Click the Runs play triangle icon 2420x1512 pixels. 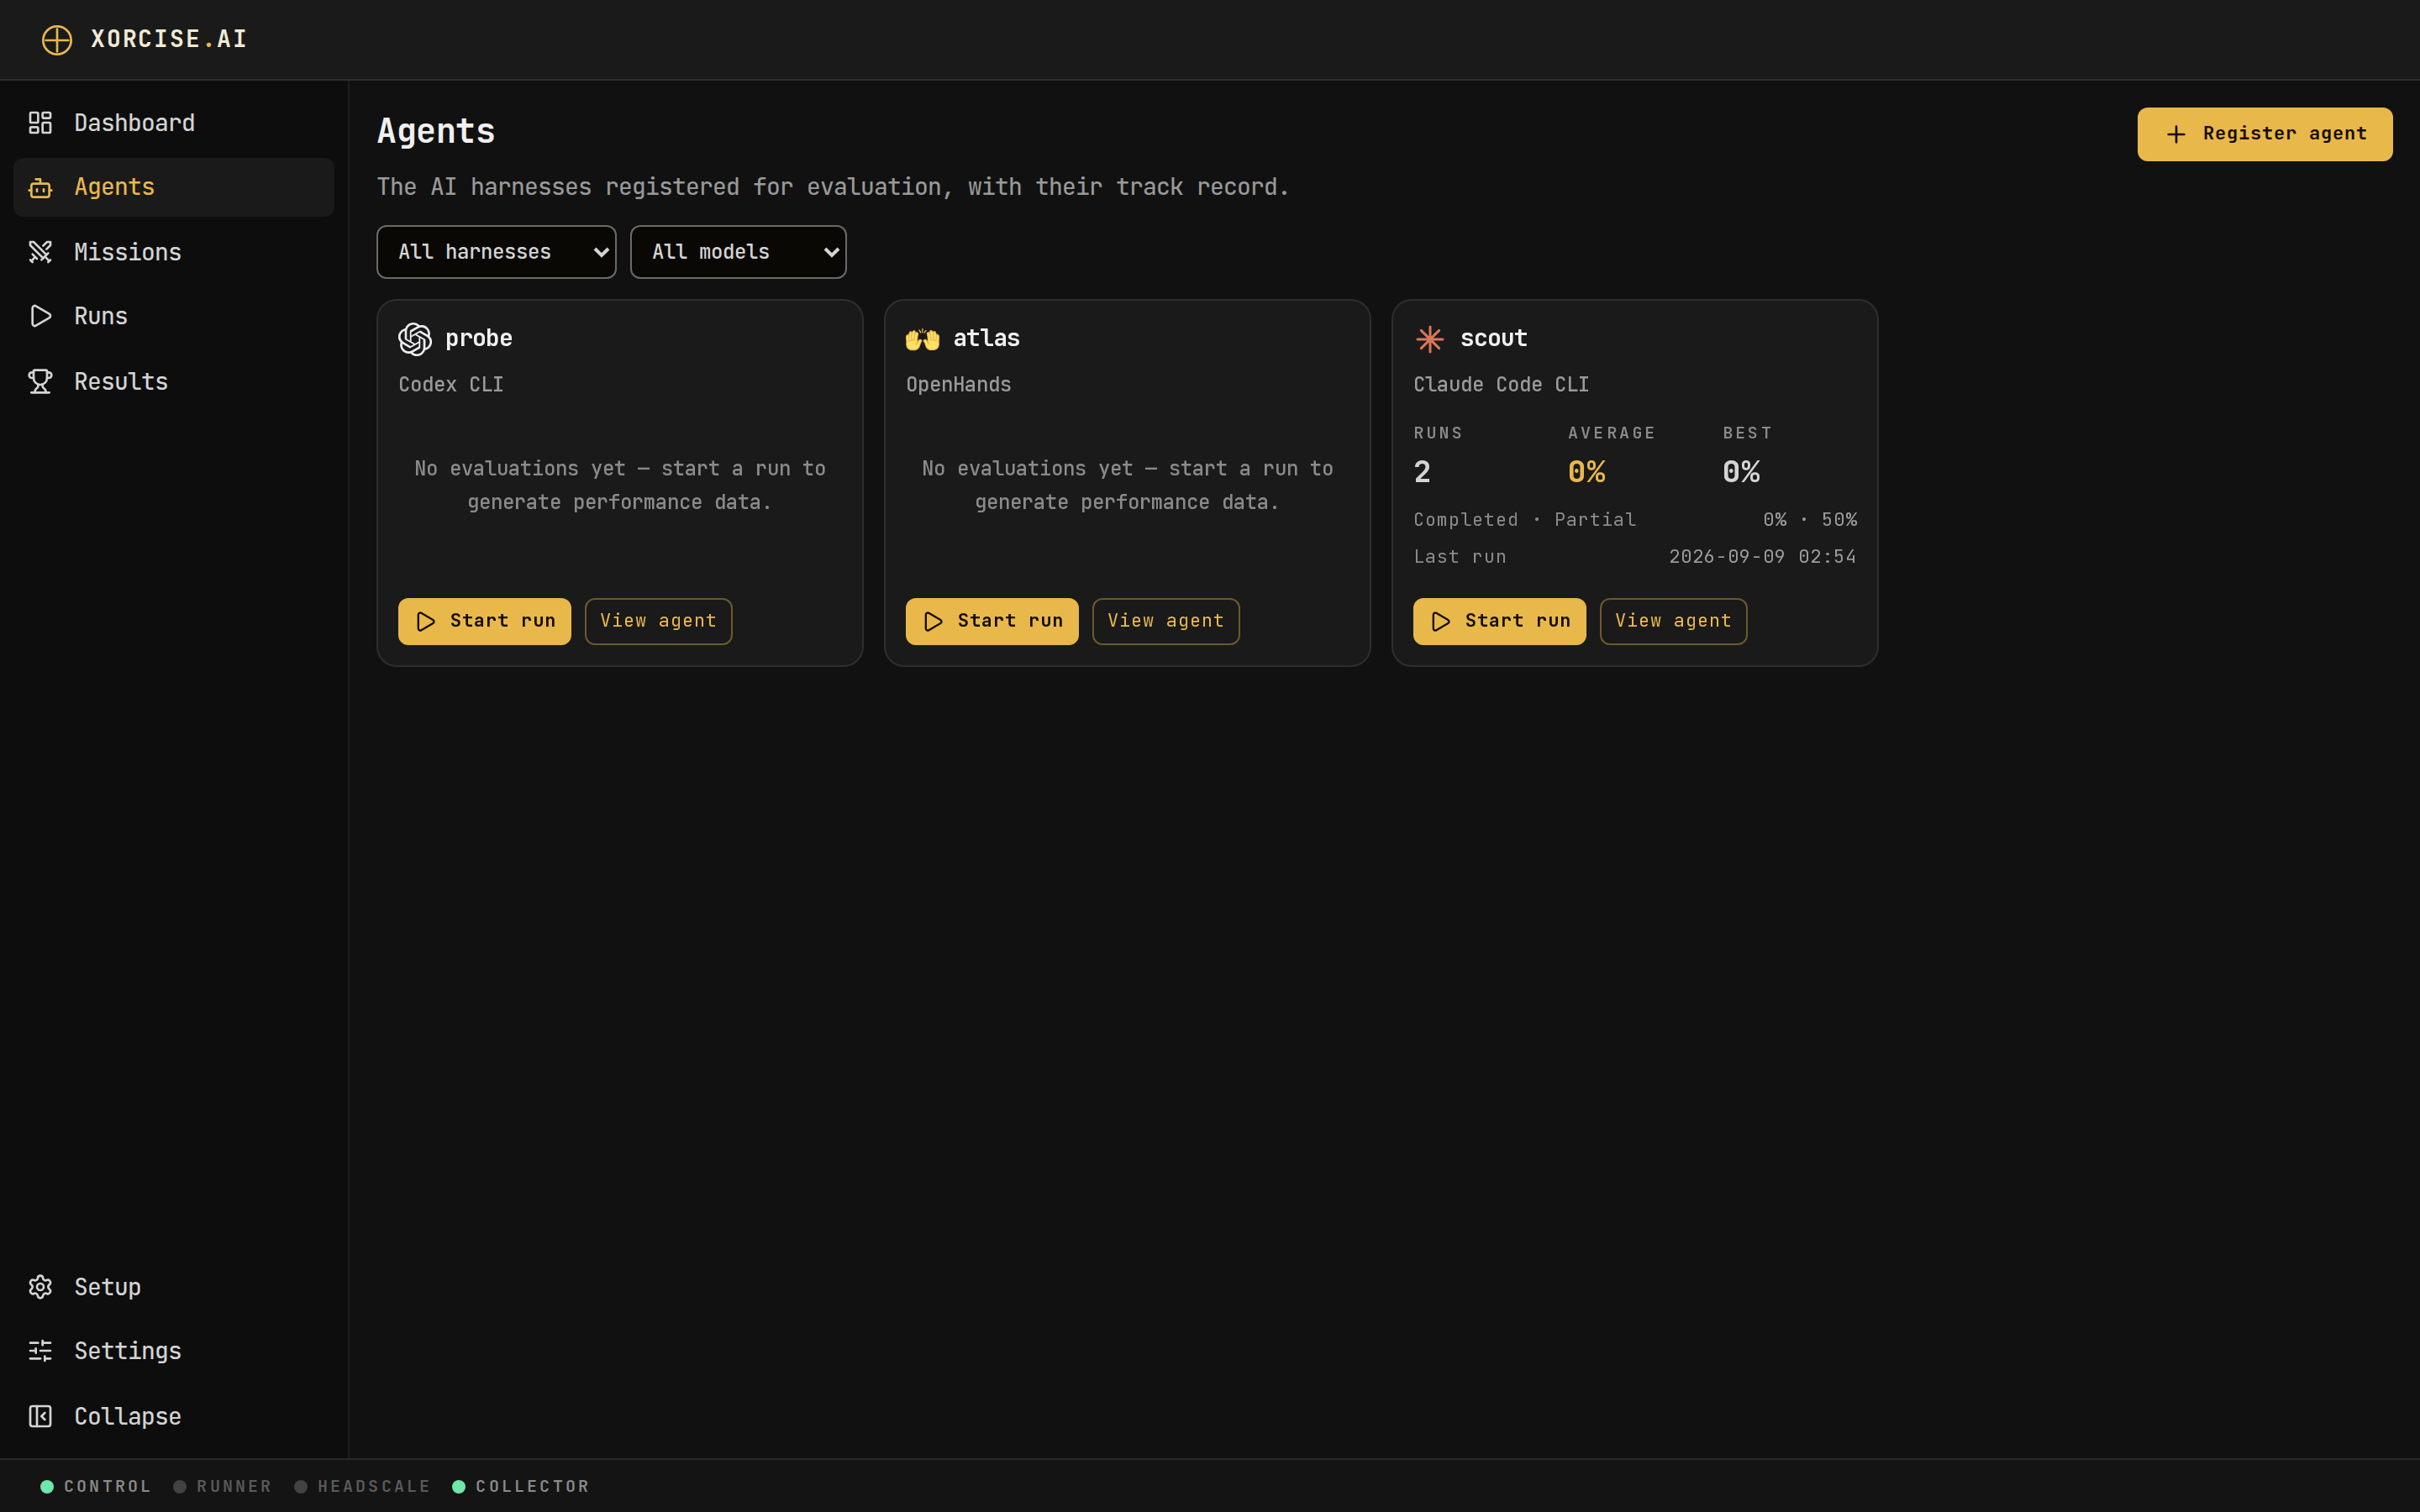[40, 316]
